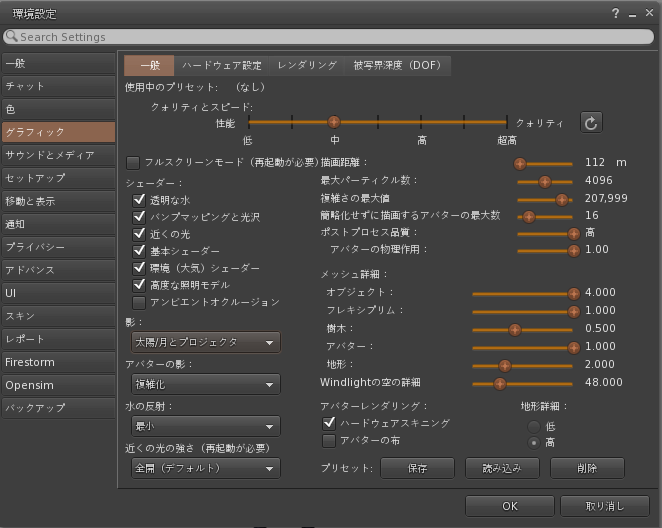Open the Firestorm settings category
662x528 pixels.
pyautogui.click(x=58, y=362)
